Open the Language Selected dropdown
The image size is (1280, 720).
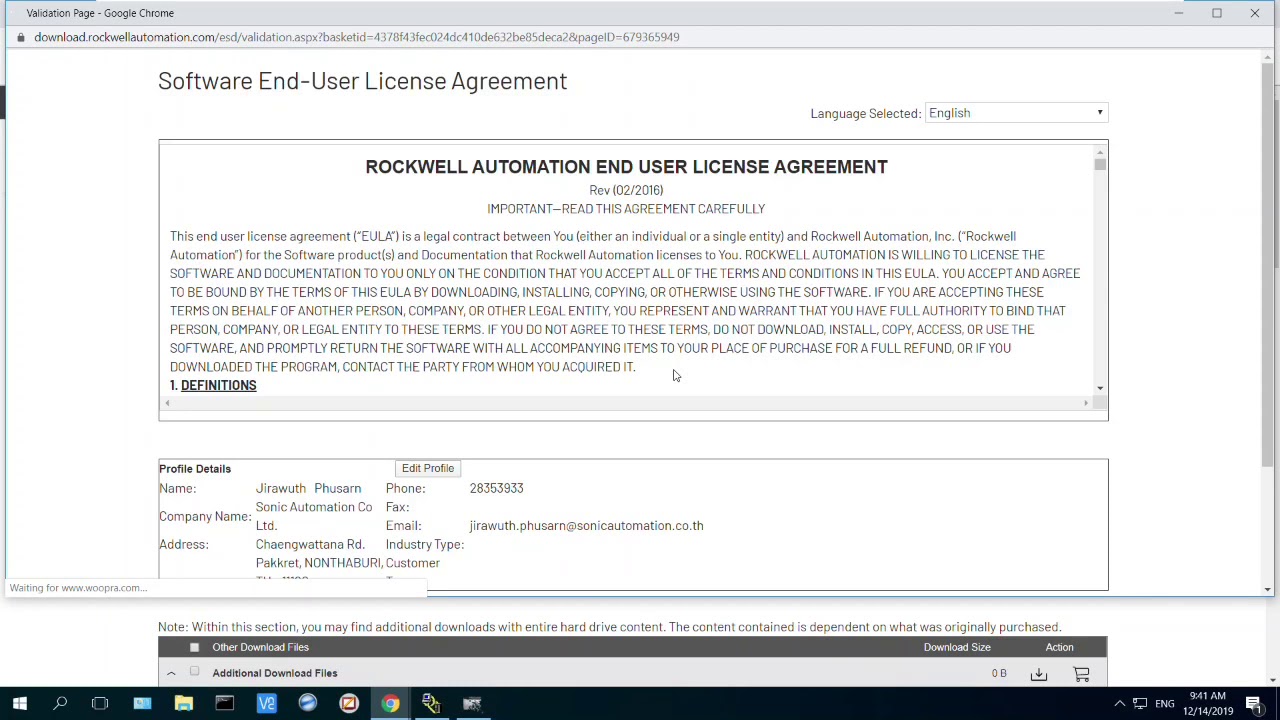[1016, 113]
